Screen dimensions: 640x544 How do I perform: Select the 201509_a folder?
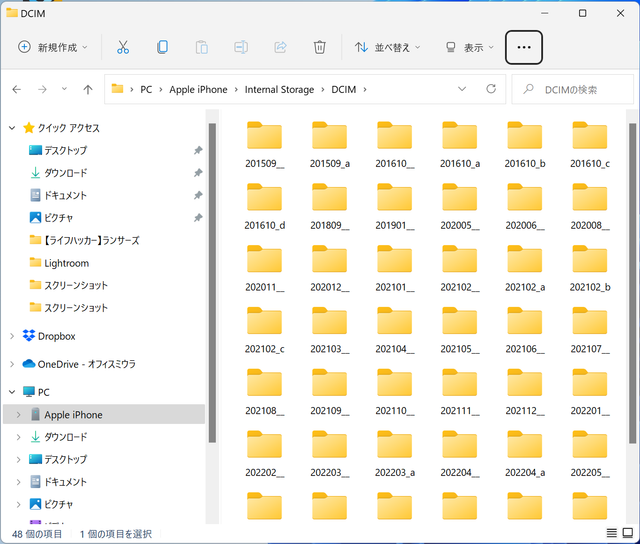click(x=329, y=143)
